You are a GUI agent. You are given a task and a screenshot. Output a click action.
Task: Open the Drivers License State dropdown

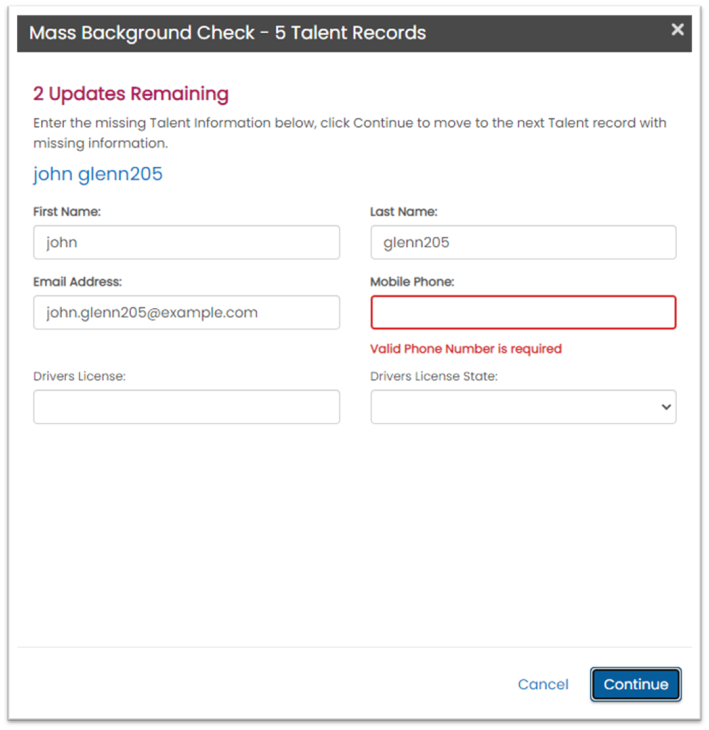pyautogui.click(x=523, y=407)
